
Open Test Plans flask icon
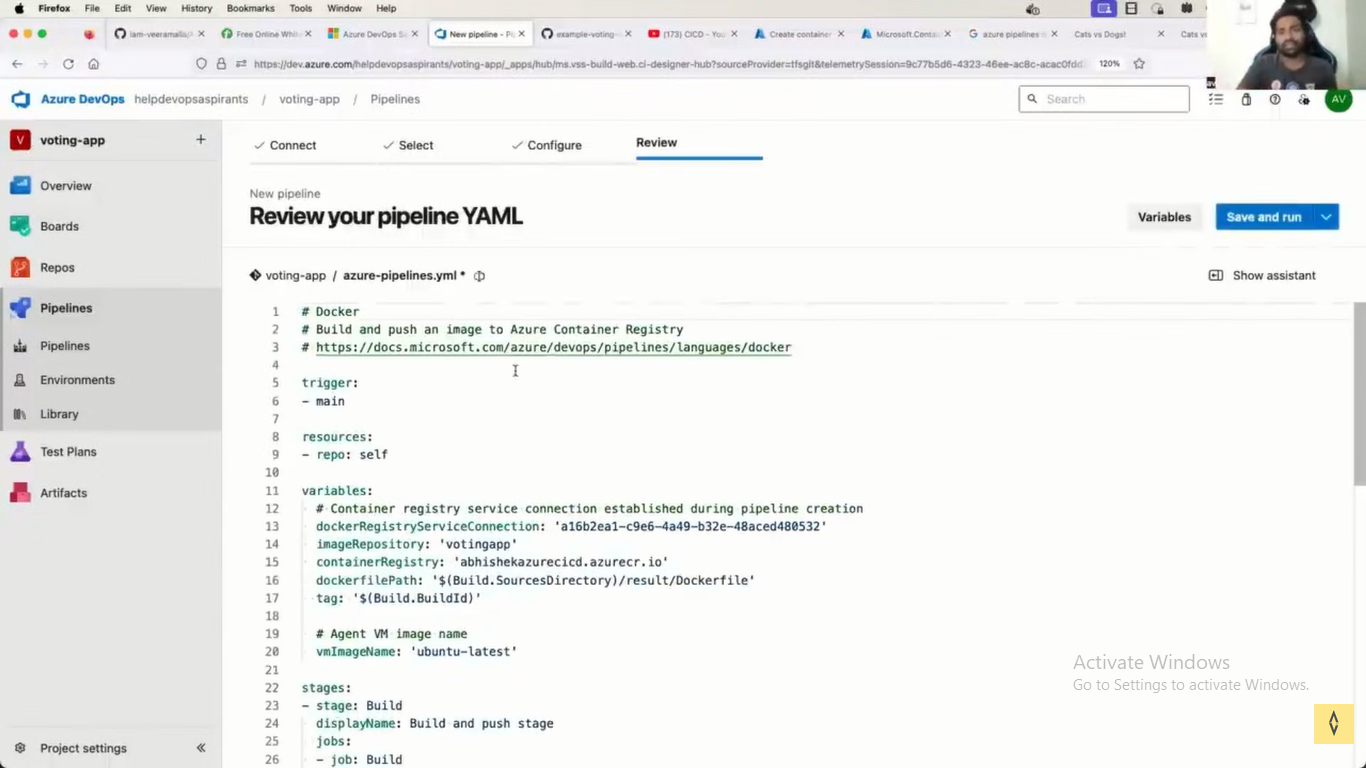pyautogui.click(x=20, y=452)
